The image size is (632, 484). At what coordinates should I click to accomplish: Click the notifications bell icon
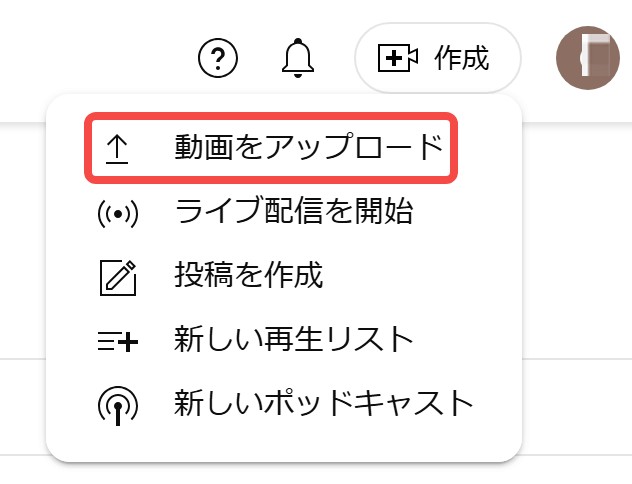point(297,59)
